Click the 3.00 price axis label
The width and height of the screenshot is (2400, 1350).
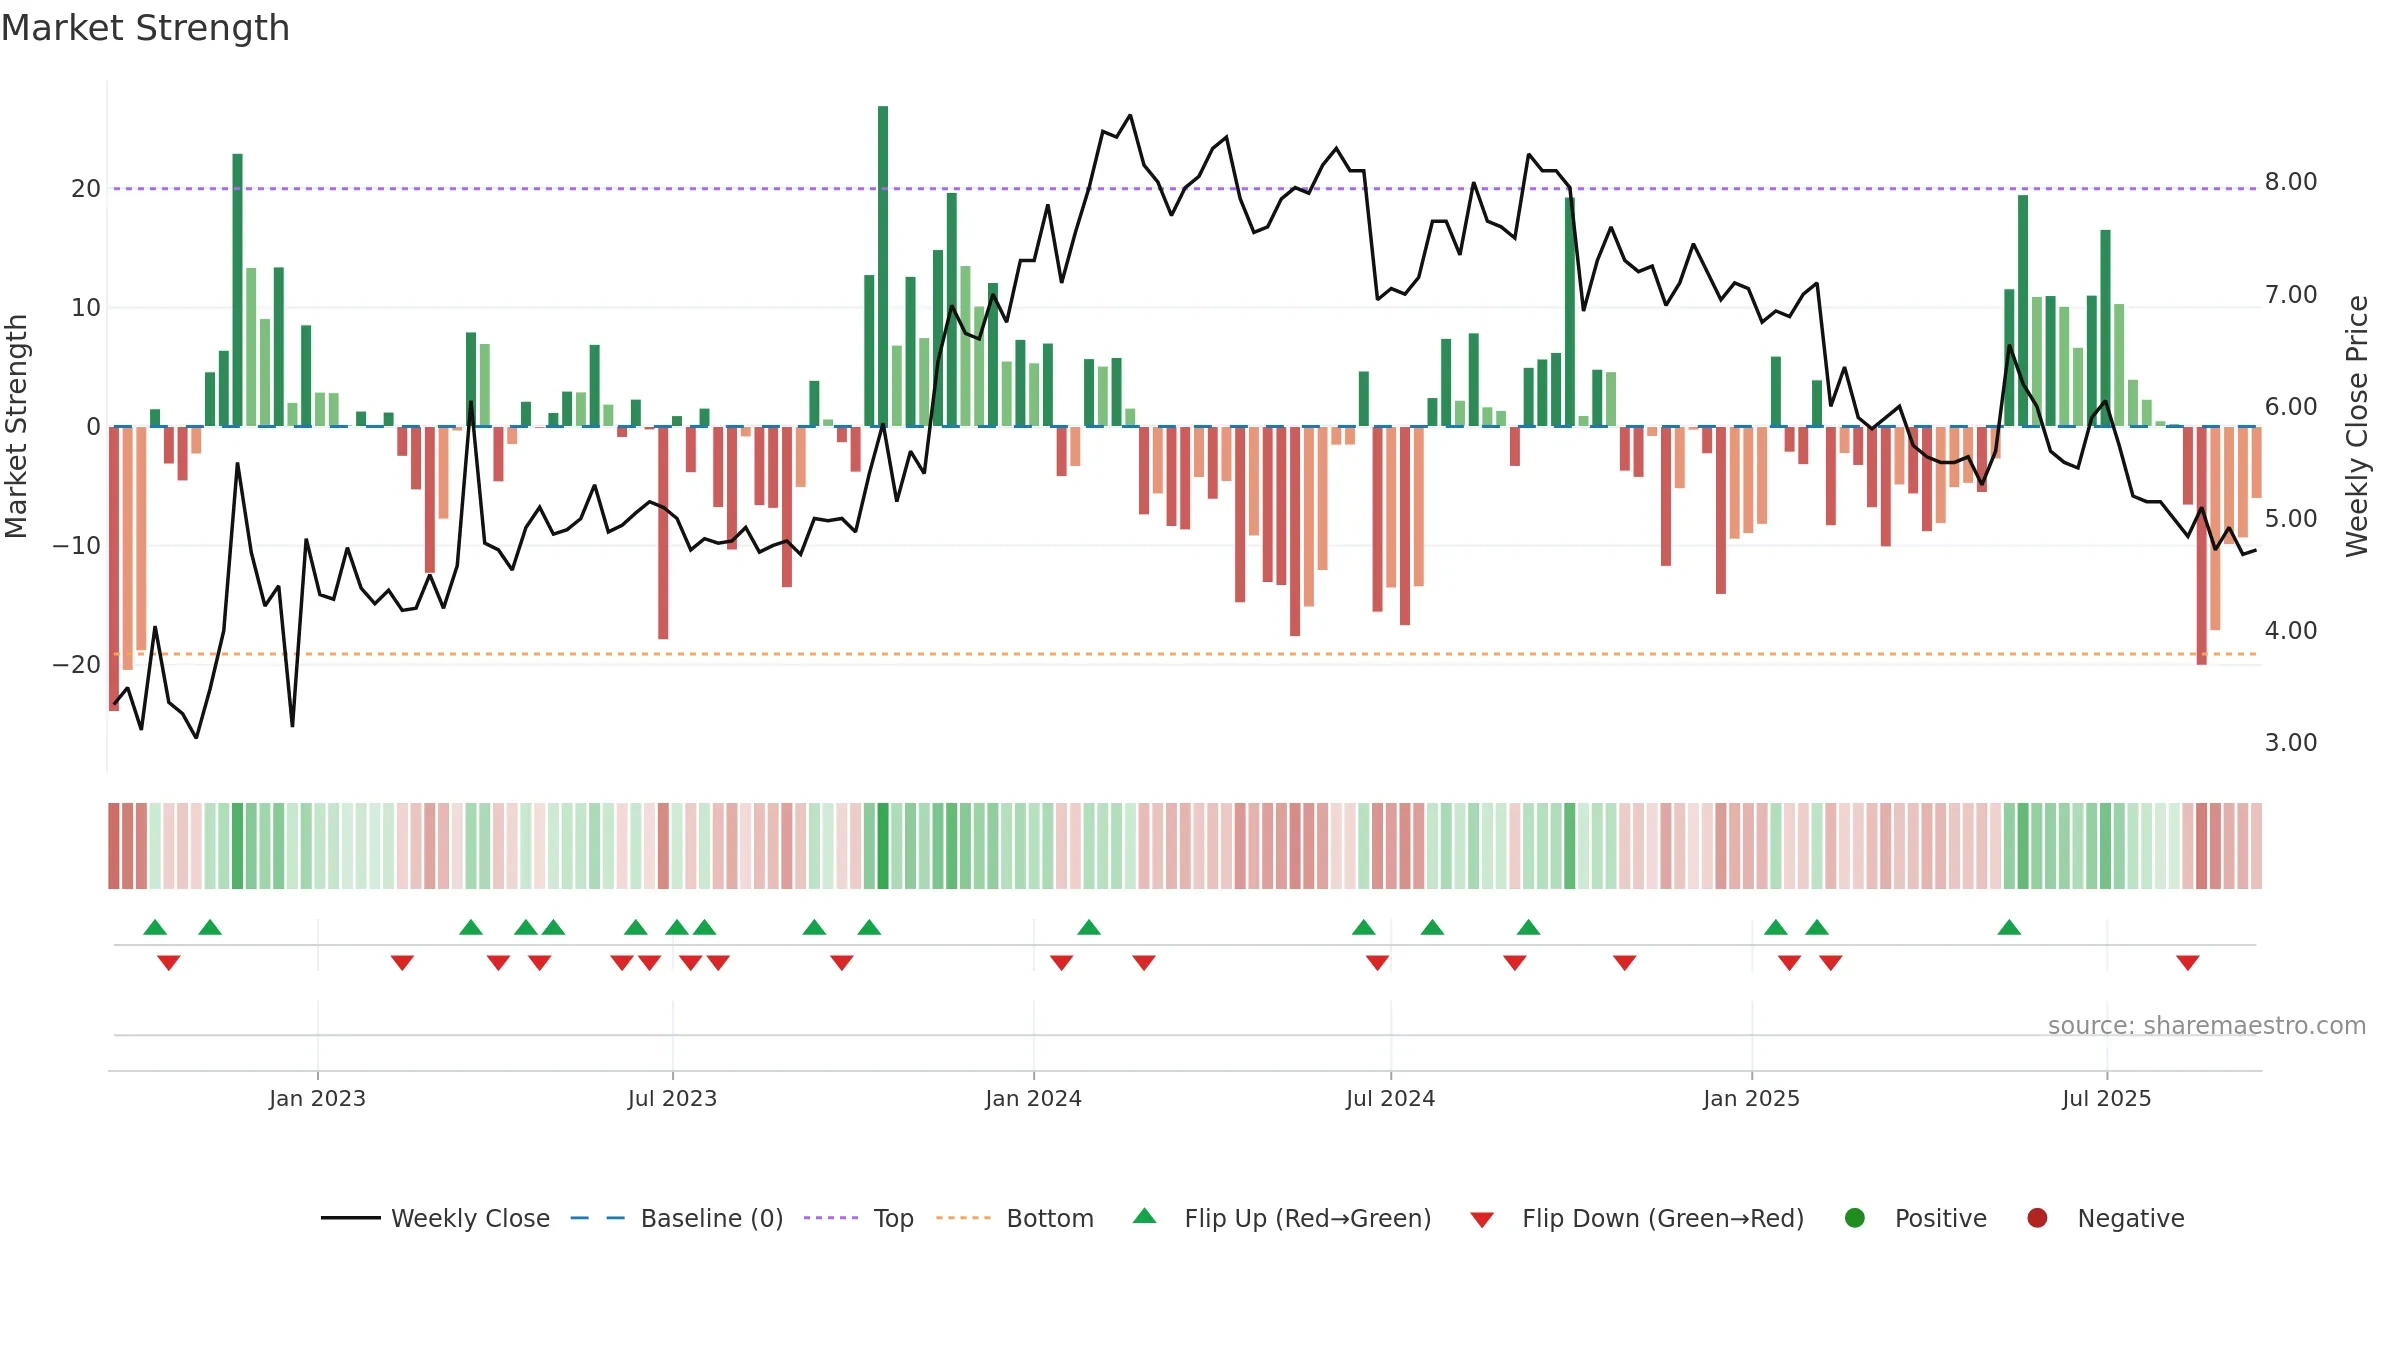pos(2291,743)
